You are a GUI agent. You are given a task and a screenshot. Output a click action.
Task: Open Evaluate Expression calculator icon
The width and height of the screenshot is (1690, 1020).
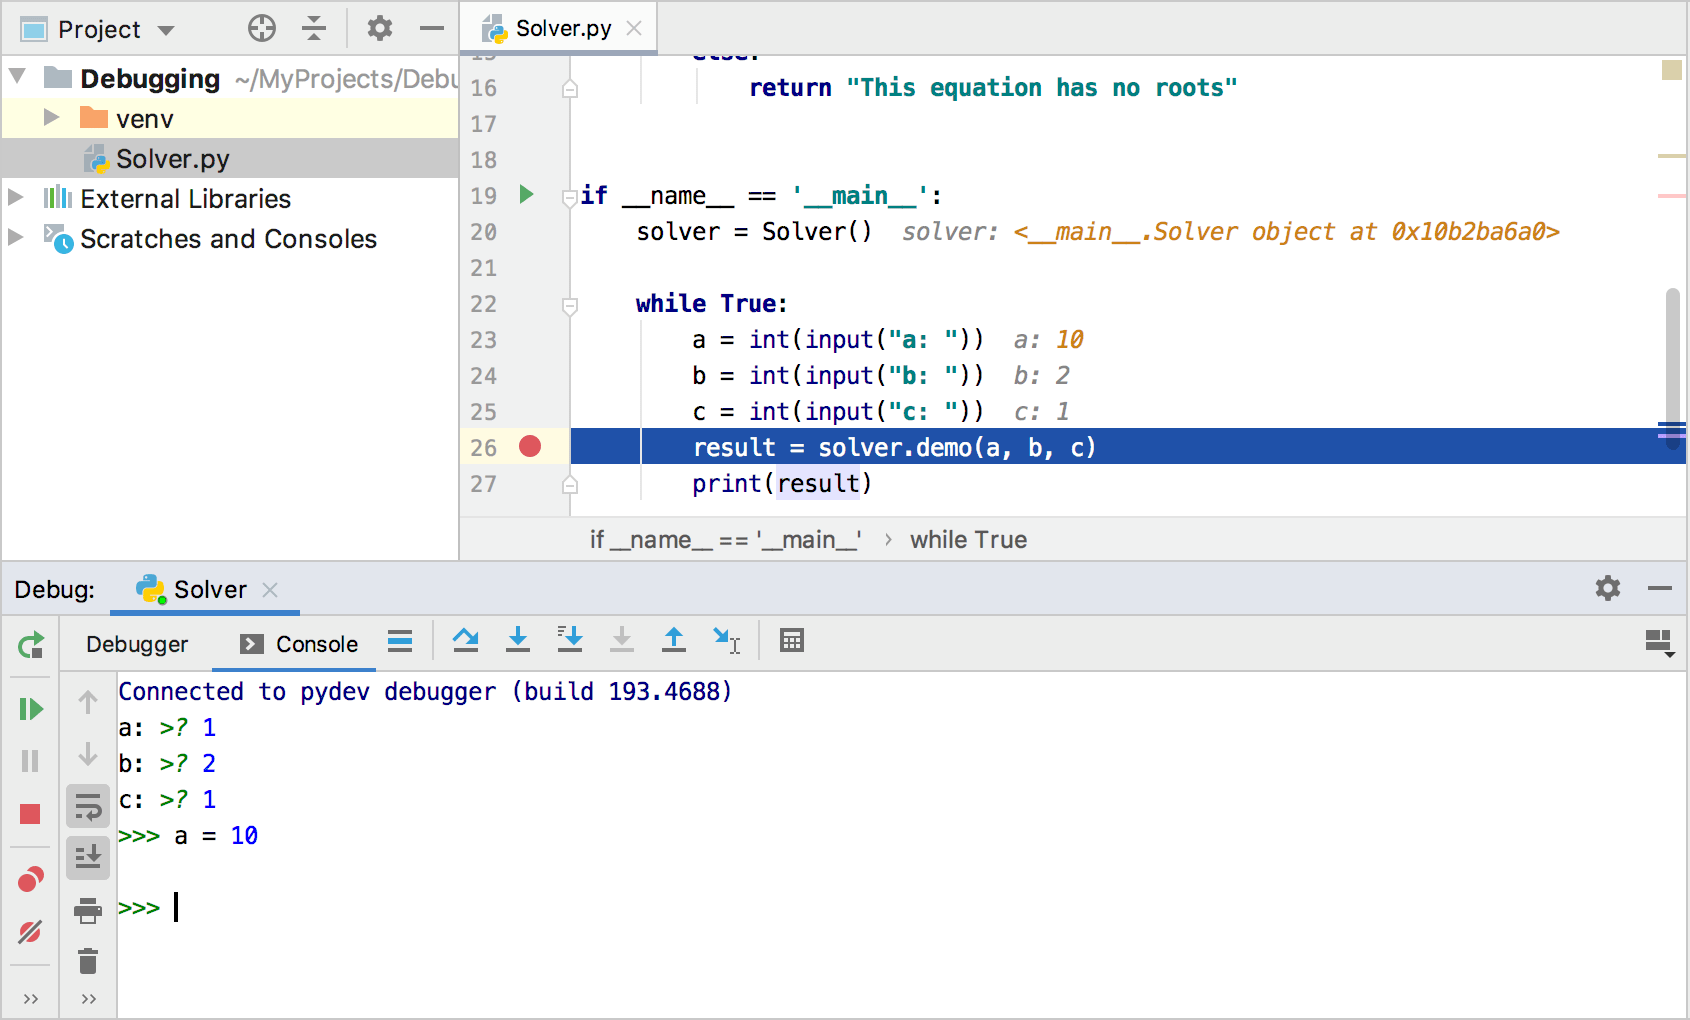click(792, 640)
